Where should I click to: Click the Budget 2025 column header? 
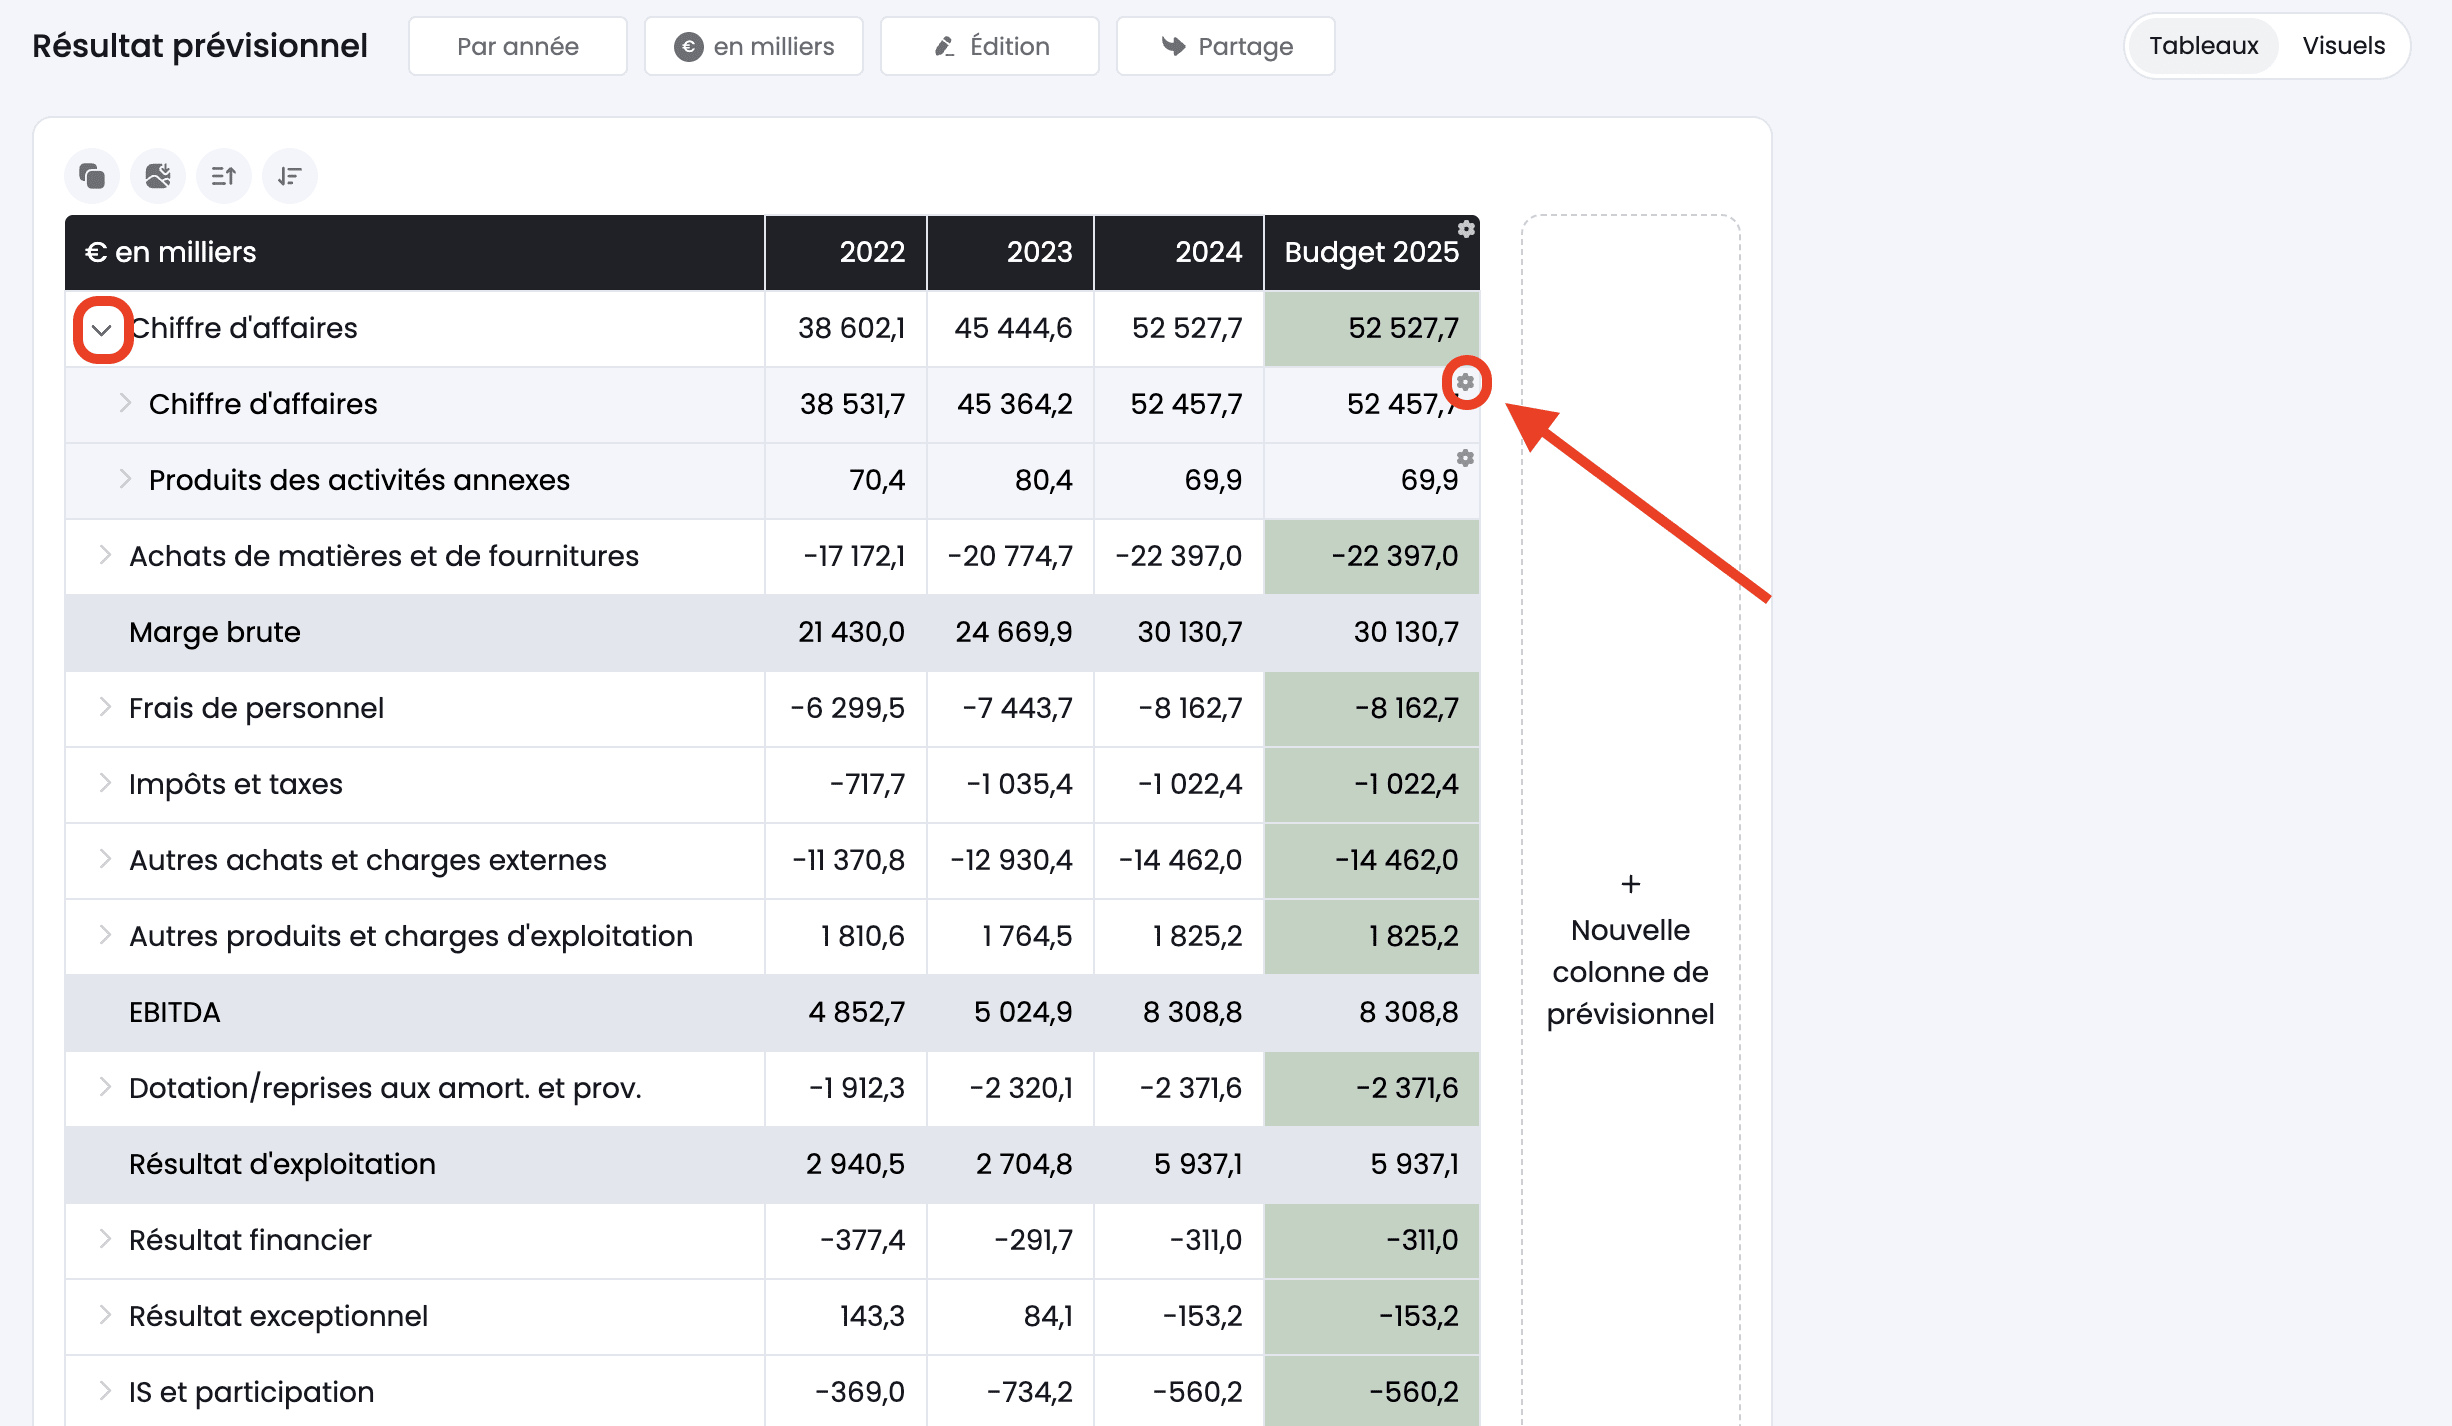[x=1372, y=252]
